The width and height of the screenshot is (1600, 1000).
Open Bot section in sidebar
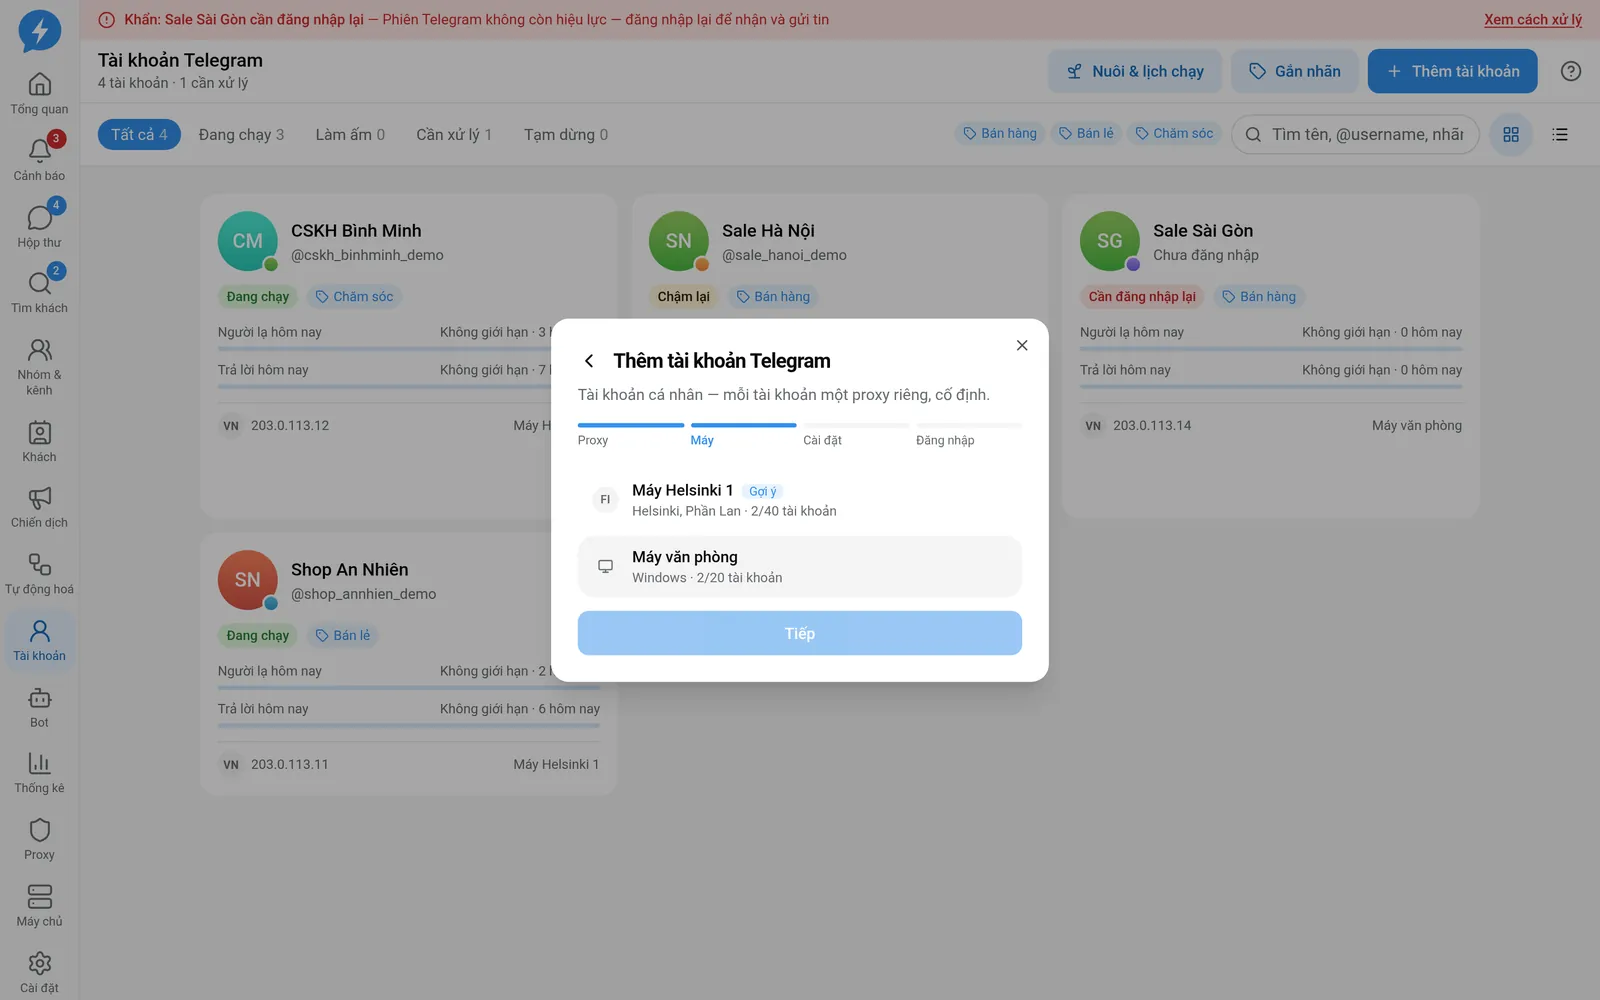coord(39,708)
